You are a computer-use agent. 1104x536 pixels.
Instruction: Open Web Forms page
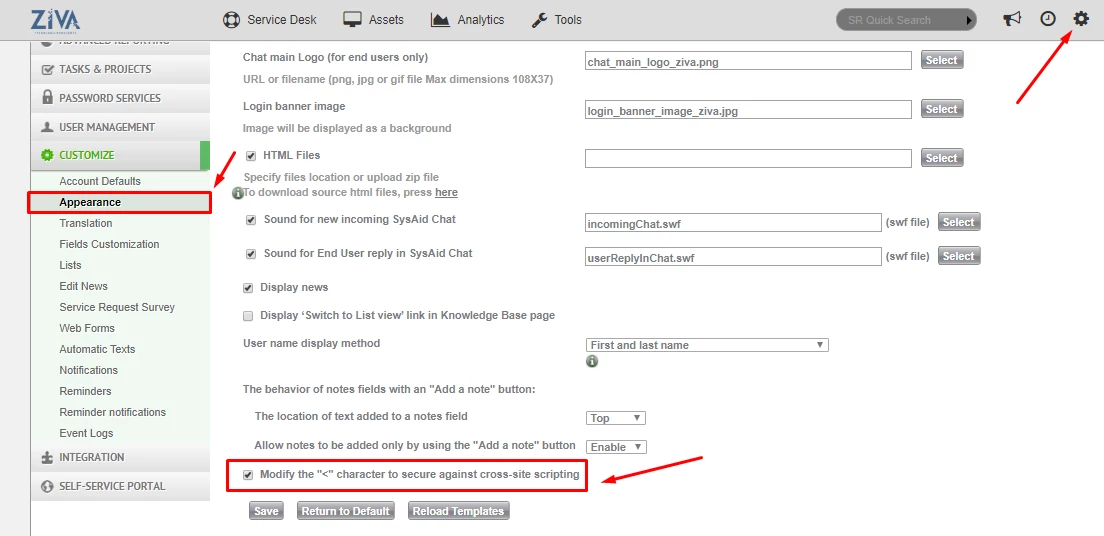coord(87,328)
